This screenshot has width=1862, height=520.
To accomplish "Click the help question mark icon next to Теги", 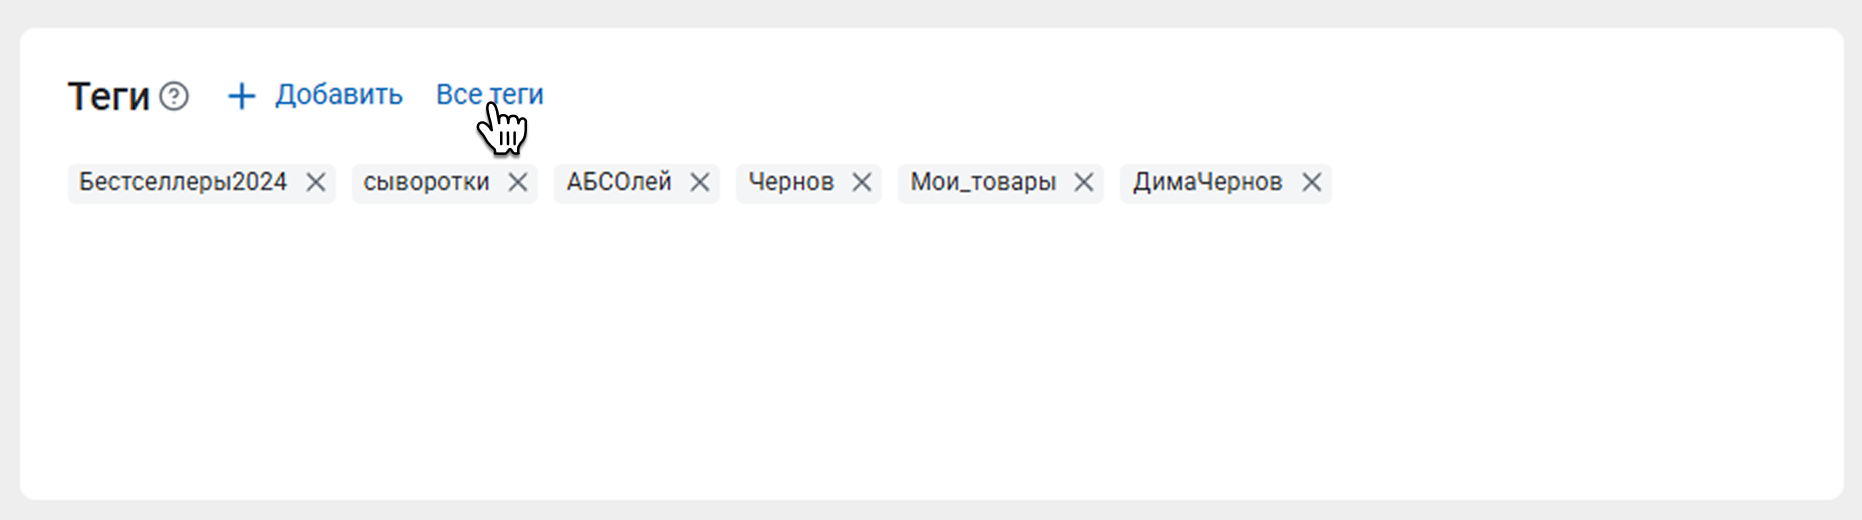I will coord(174,96).
